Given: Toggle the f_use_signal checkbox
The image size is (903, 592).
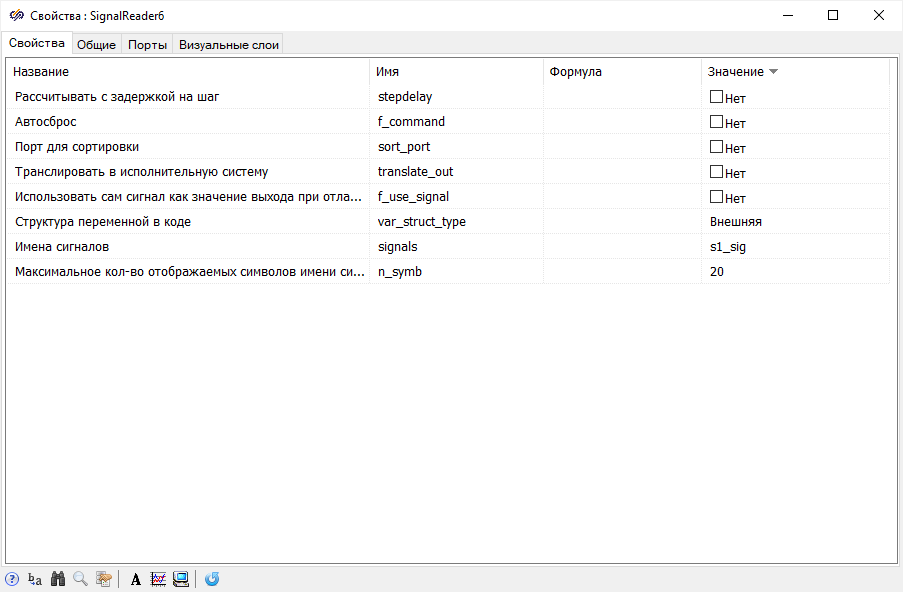Looking at the screenshot, I should tap(716, 197).
